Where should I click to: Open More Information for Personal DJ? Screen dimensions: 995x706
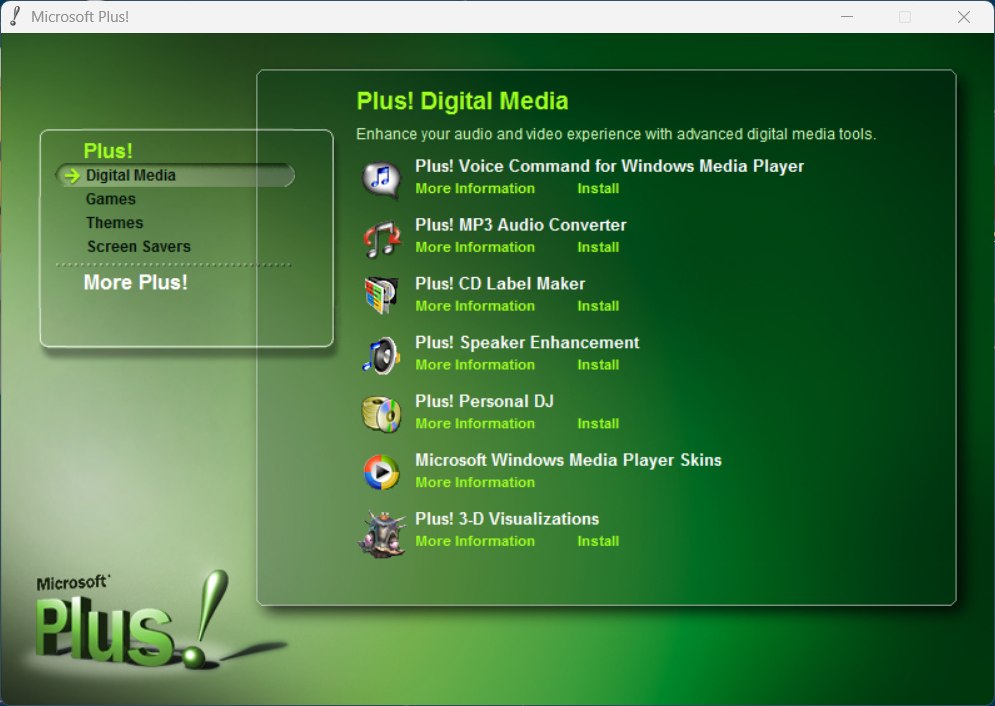tap(475, 424)
